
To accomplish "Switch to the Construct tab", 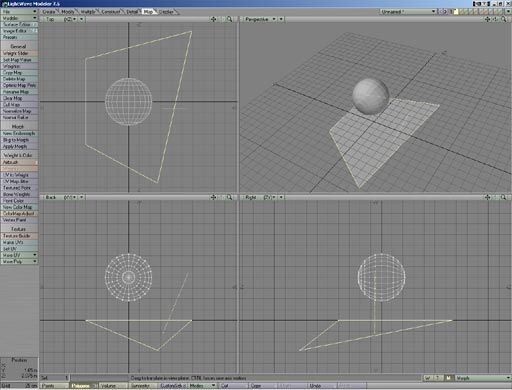I will pyautogui.click(x=111, y=12).
